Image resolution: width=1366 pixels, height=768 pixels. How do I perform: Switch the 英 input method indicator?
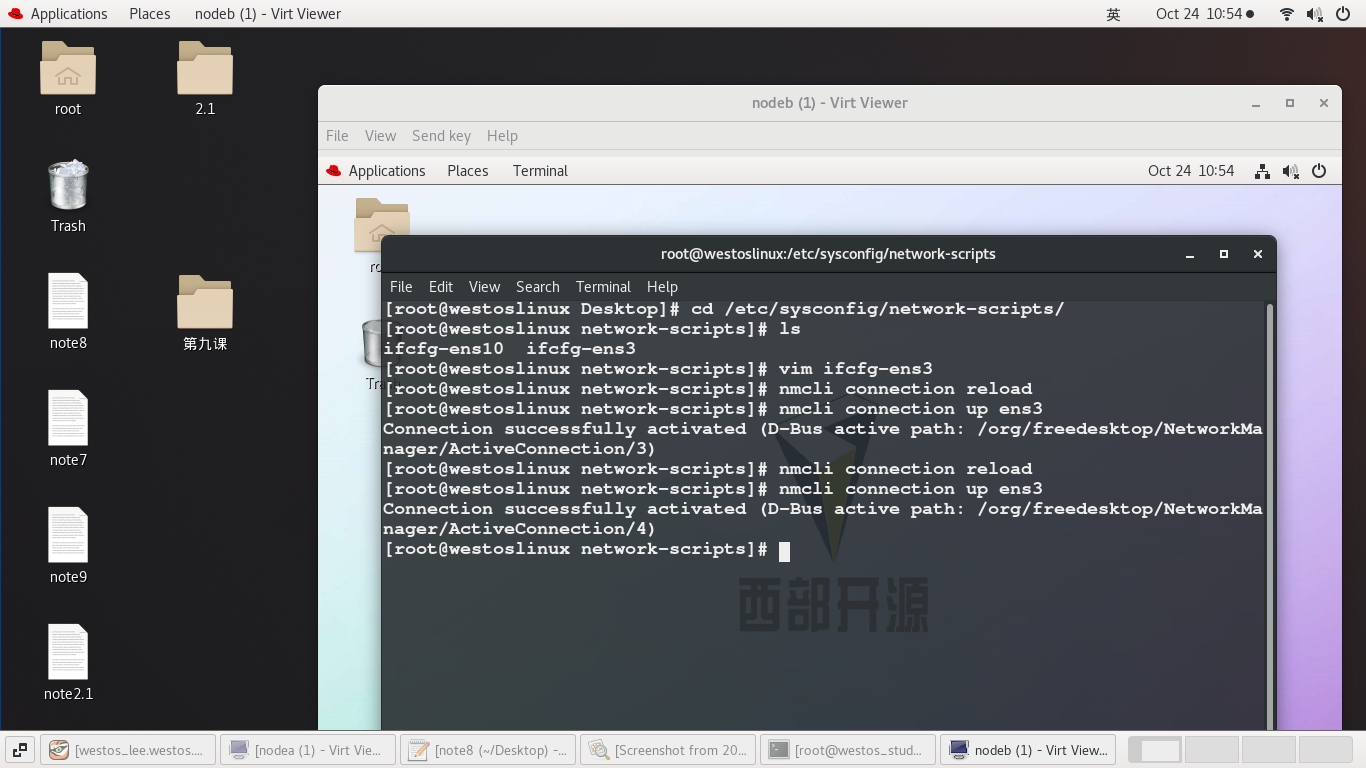click(1113, 14)
